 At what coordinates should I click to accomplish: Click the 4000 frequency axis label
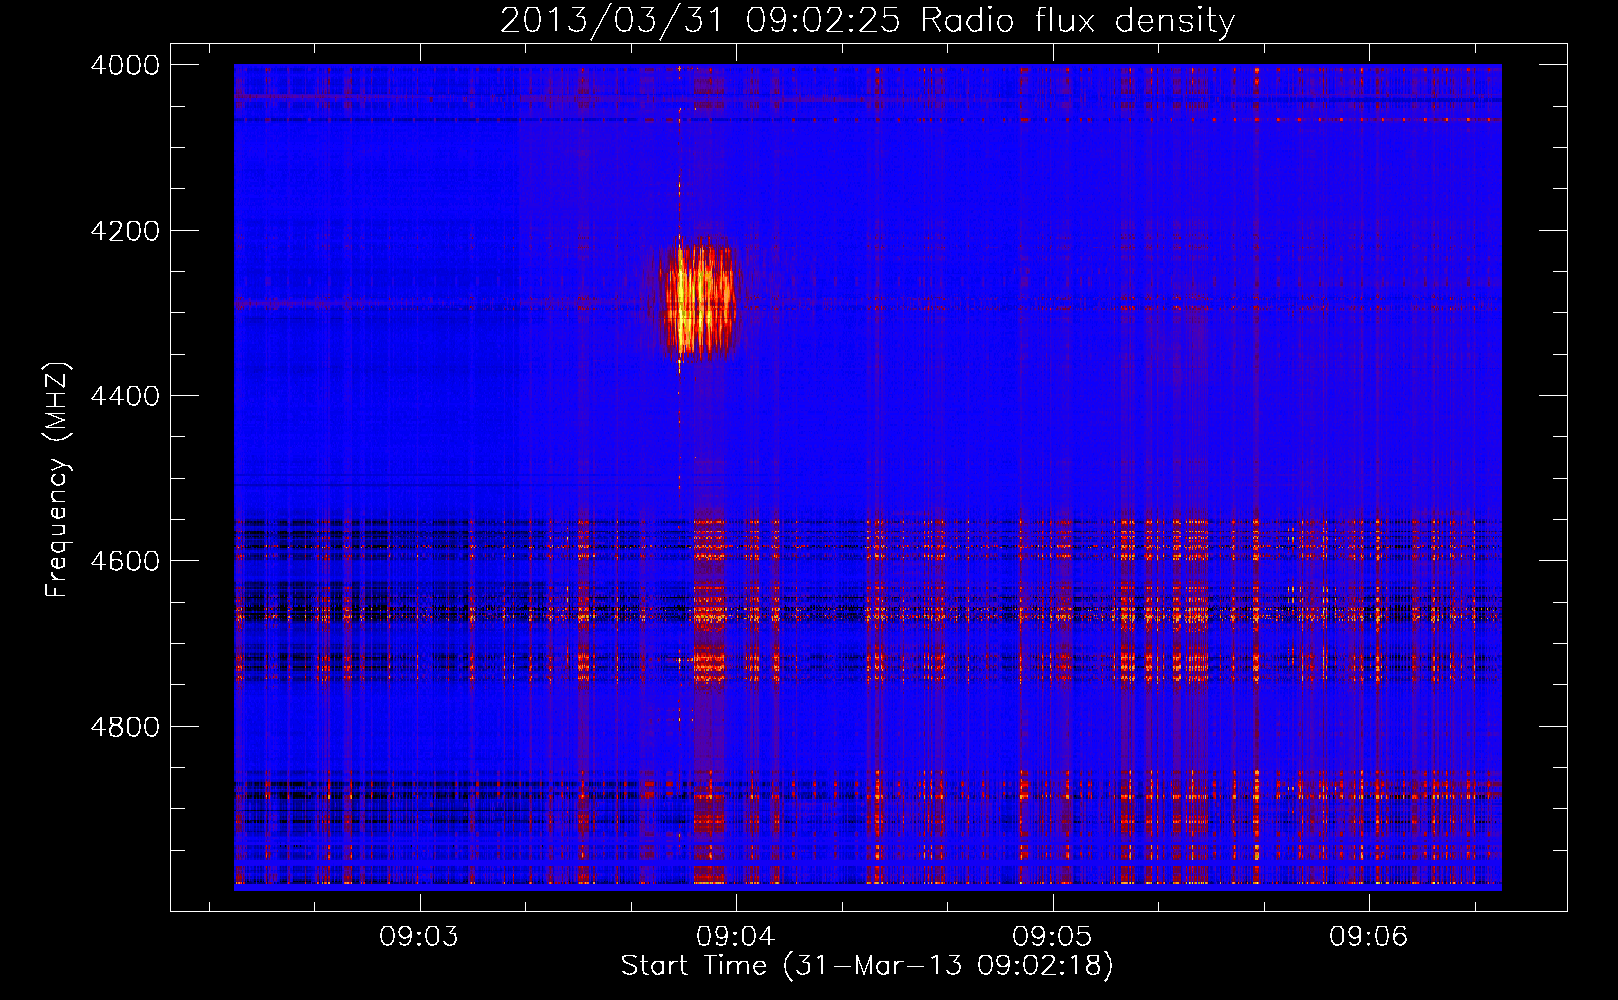[125, 65]
